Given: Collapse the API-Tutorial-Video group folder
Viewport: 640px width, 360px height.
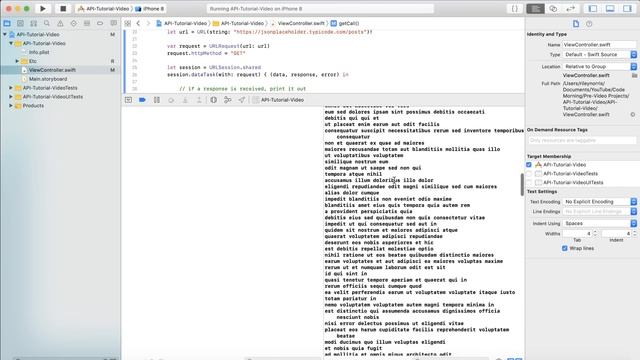Looking at the screenshot, I should 11,43.
